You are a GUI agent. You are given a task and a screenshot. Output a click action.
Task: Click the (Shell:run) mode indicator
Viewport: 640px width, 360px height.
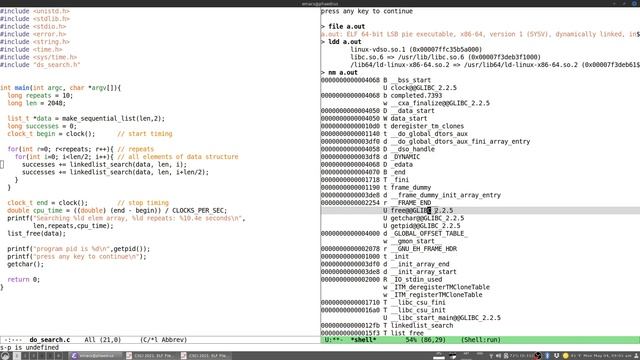(x=481, y=340)
